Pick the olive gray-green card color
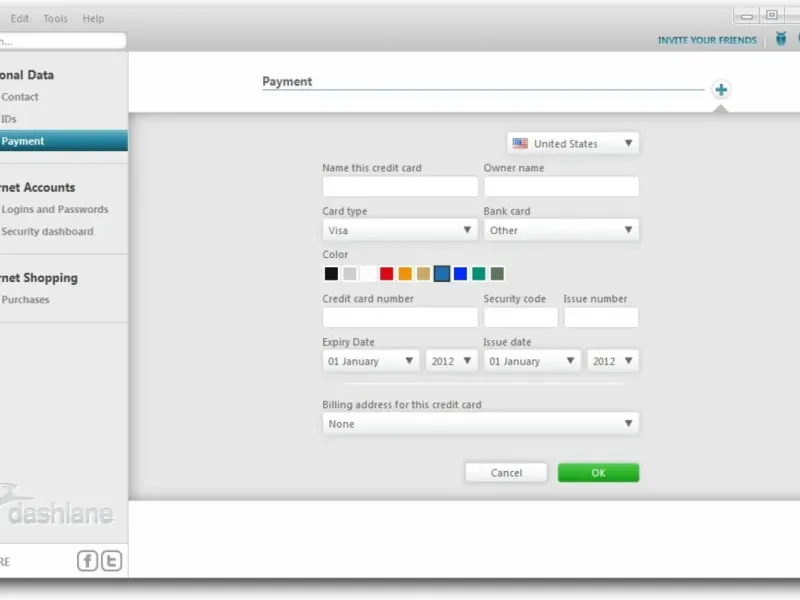800x600 pixels. pyautogui.click(x=497, y=274)
